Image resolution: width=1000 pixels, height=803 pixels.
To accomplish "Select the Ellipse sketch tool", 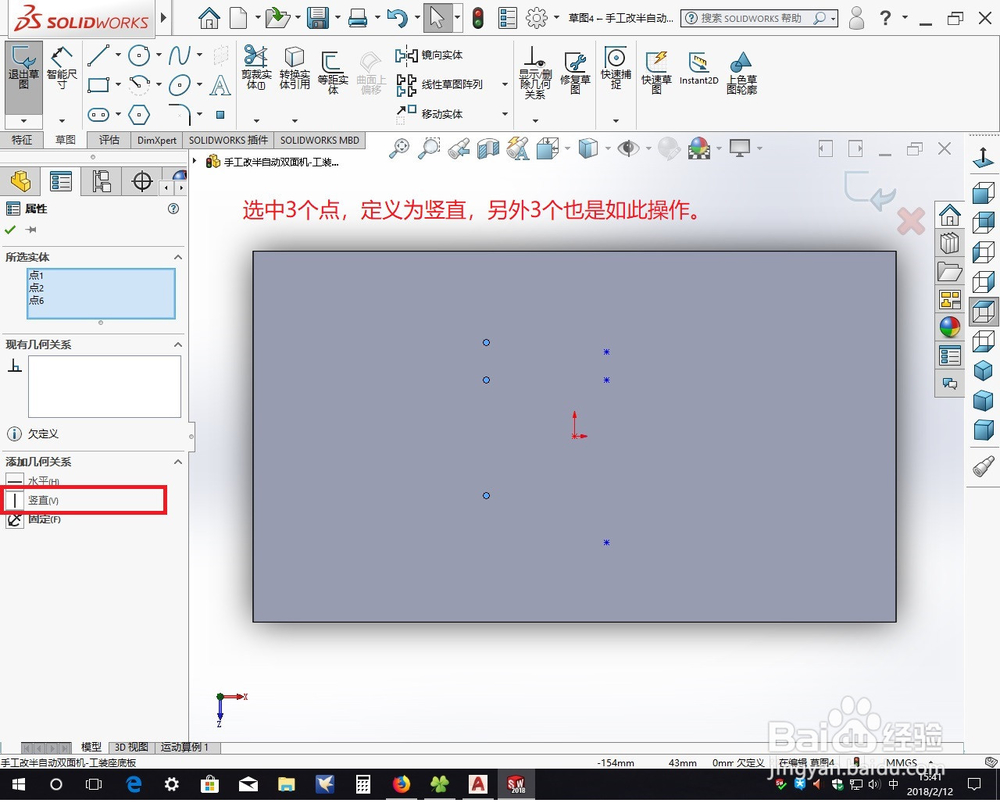I will [179, 85].
